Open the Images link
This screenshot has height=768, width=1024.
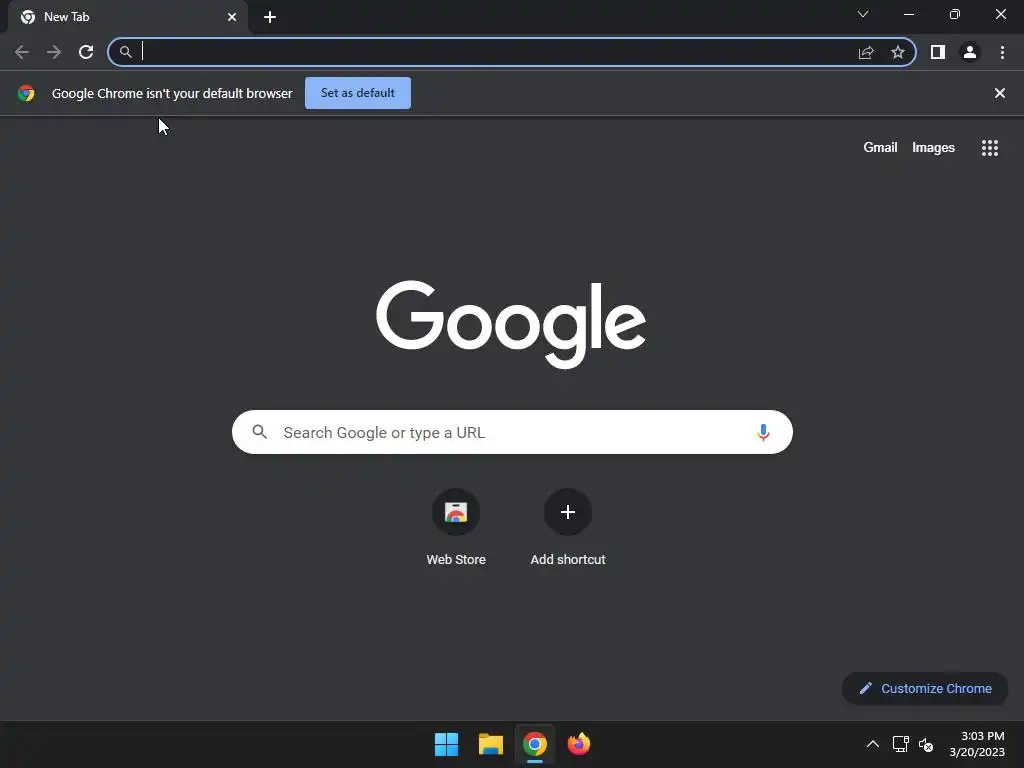tap(933, 148)
